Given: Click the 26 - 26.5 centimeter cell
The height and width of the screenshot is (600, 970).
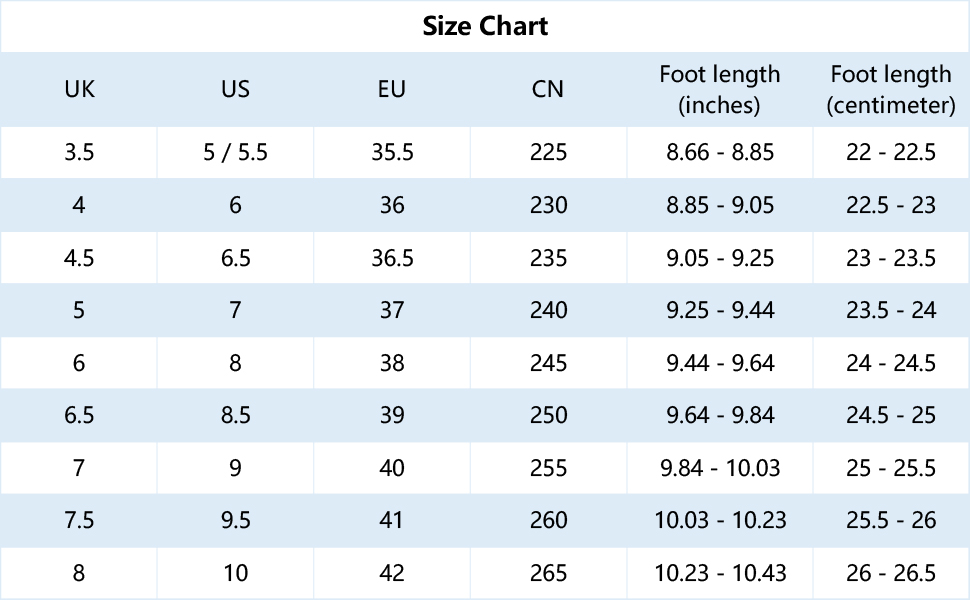Looking at the screenshot, I should [891, 573].
